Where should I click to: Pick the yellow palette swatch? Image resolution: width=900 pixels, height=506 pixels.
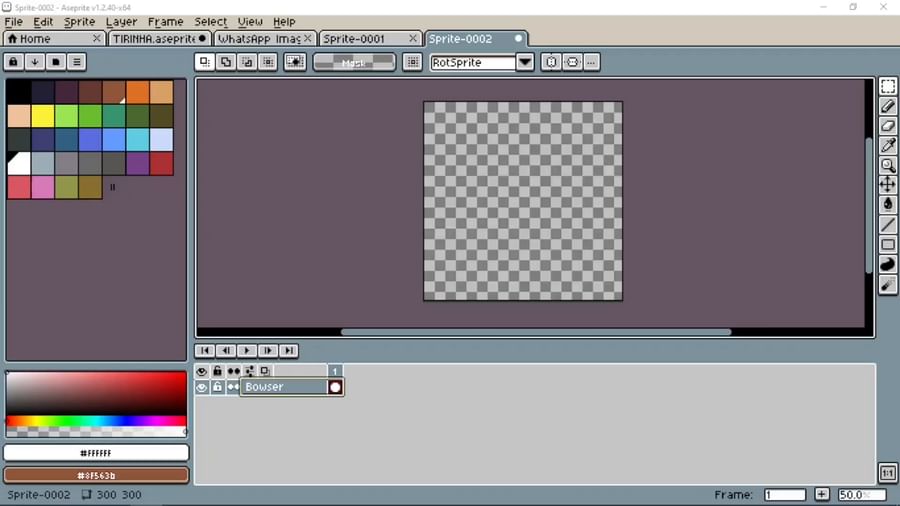coord(42,116)
